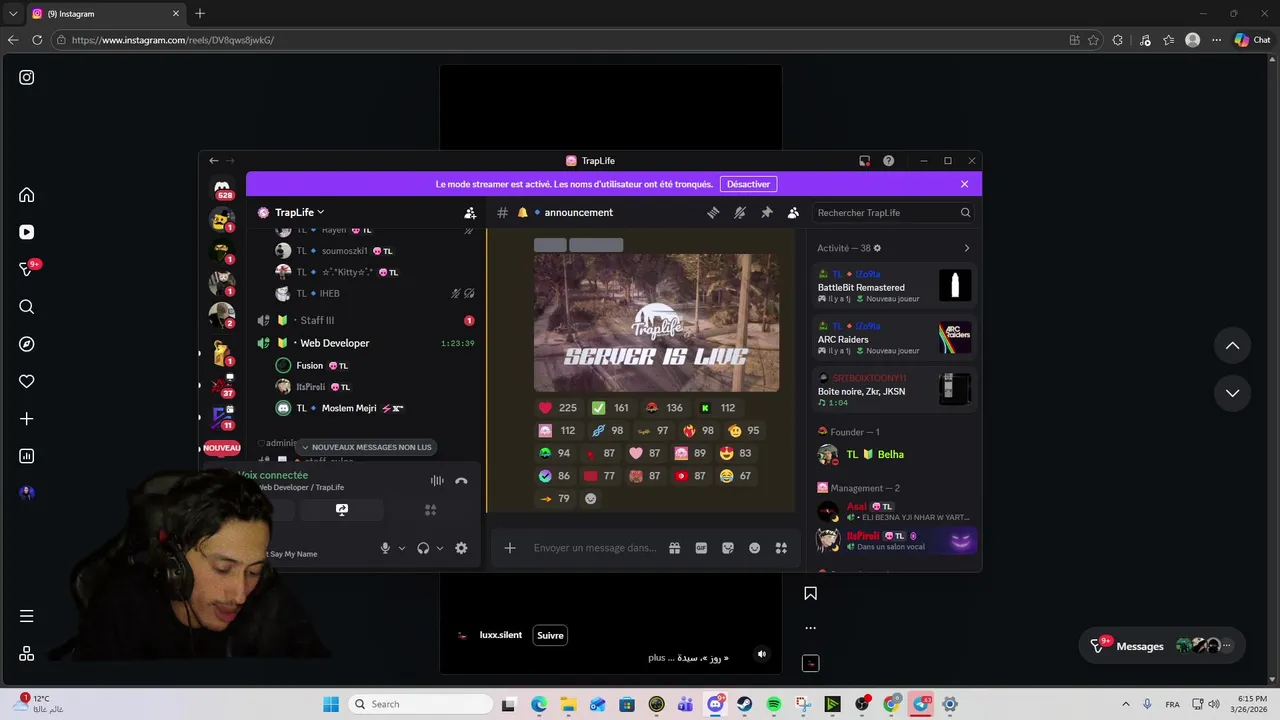The width and height of the screenshot is (1280, 720).
Task: Open the reel's three-dot options menu
Action: (x=811, y=628)
